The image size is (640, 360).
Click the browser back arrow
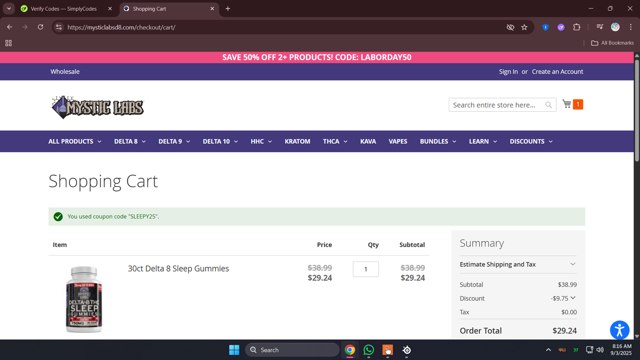pos(9,27)
